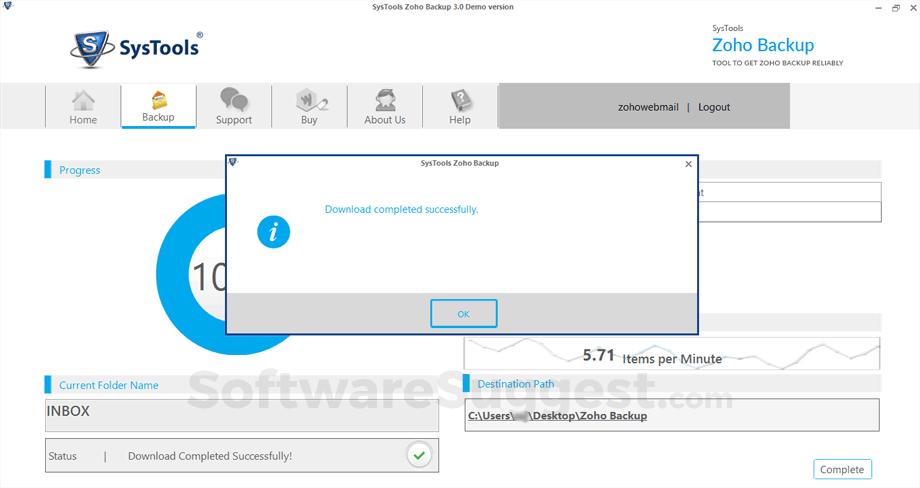Click the Buy key icon
The image size is (920, 488).
coord(311,100)
